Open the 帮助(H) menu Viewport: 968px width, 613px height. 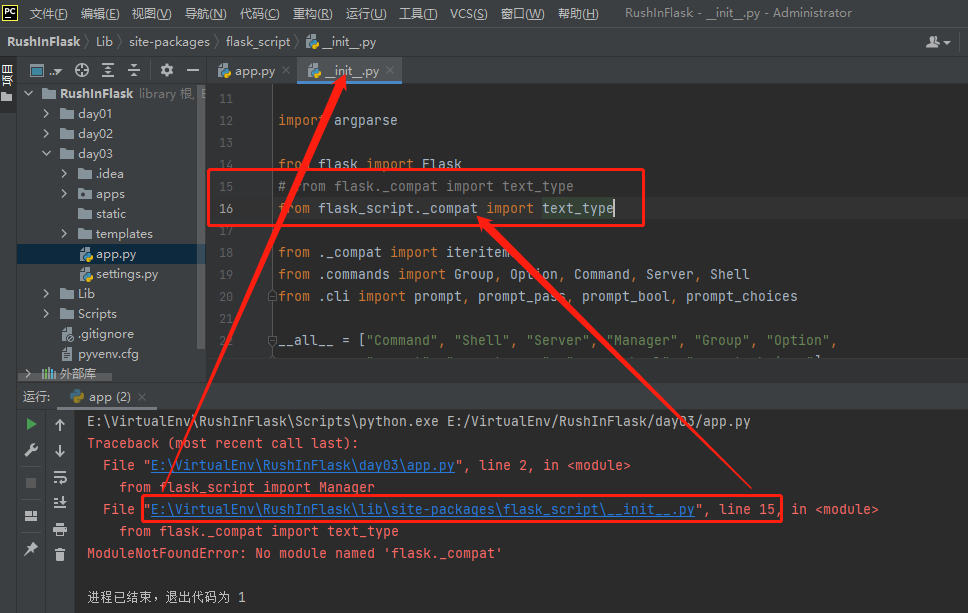(x=578, y=13)
